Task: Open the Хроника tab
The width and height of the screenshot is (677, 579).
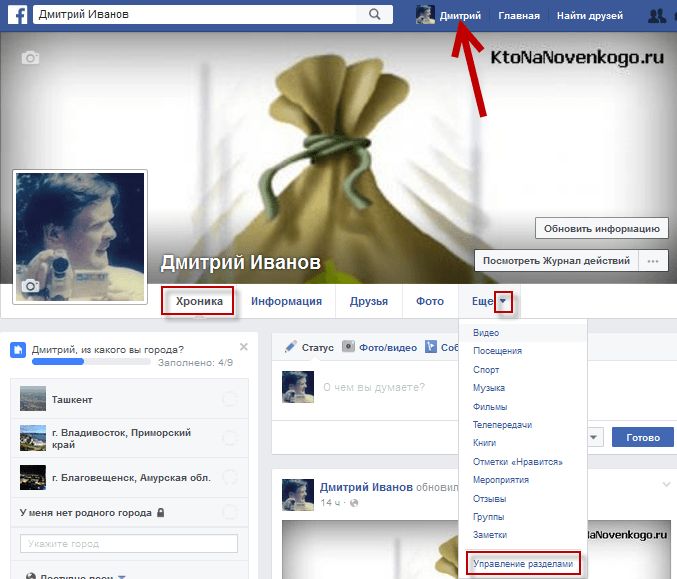Action: pyautogui.click(x=199, y=301)
